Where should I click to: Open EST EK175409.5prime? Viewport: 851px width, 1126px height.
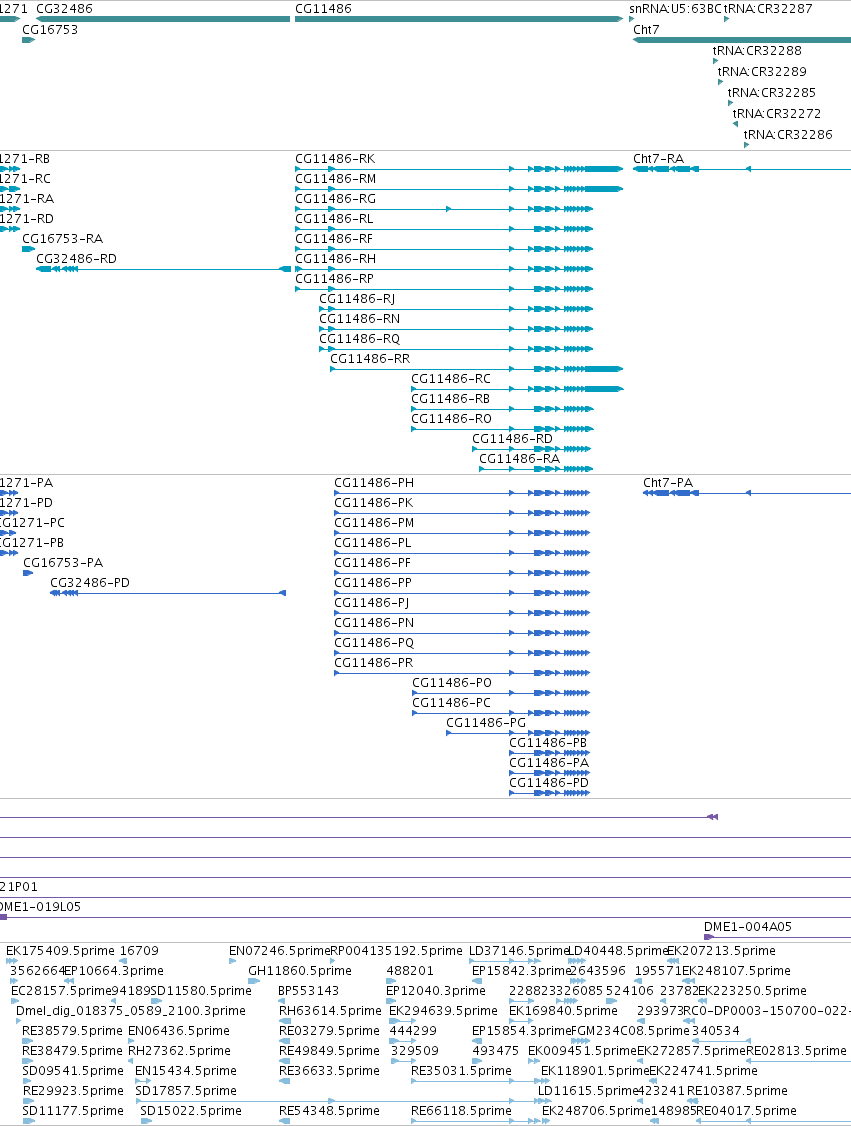12,961
